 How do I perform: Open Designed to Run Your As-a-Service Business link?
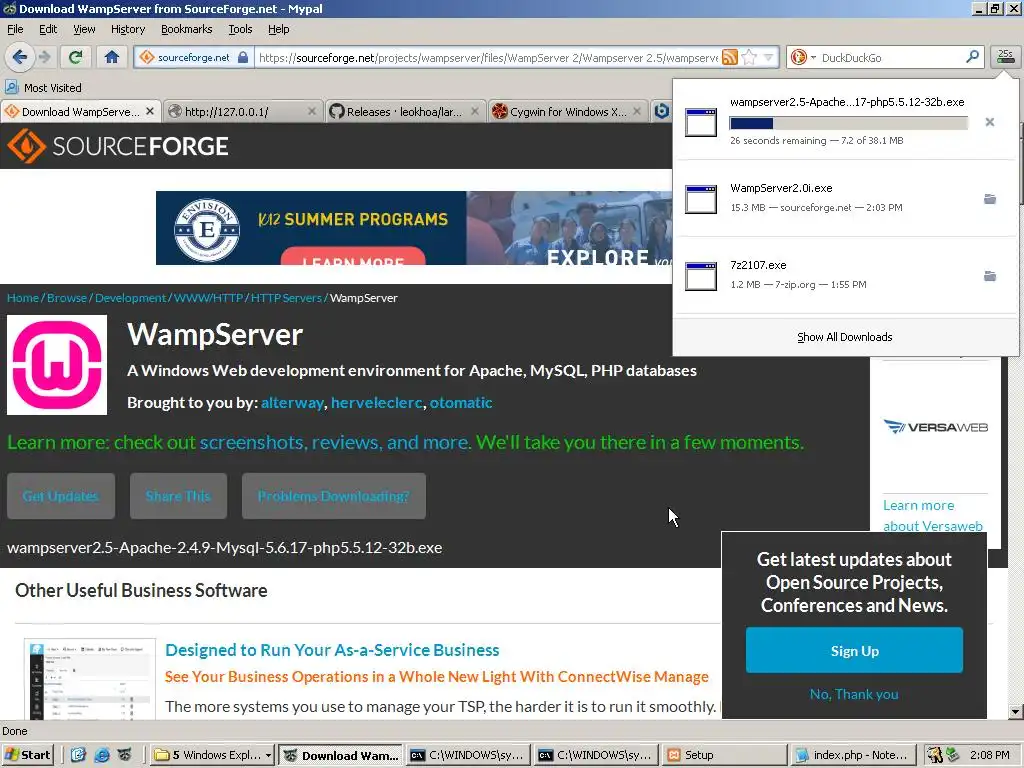click(332, 650)
